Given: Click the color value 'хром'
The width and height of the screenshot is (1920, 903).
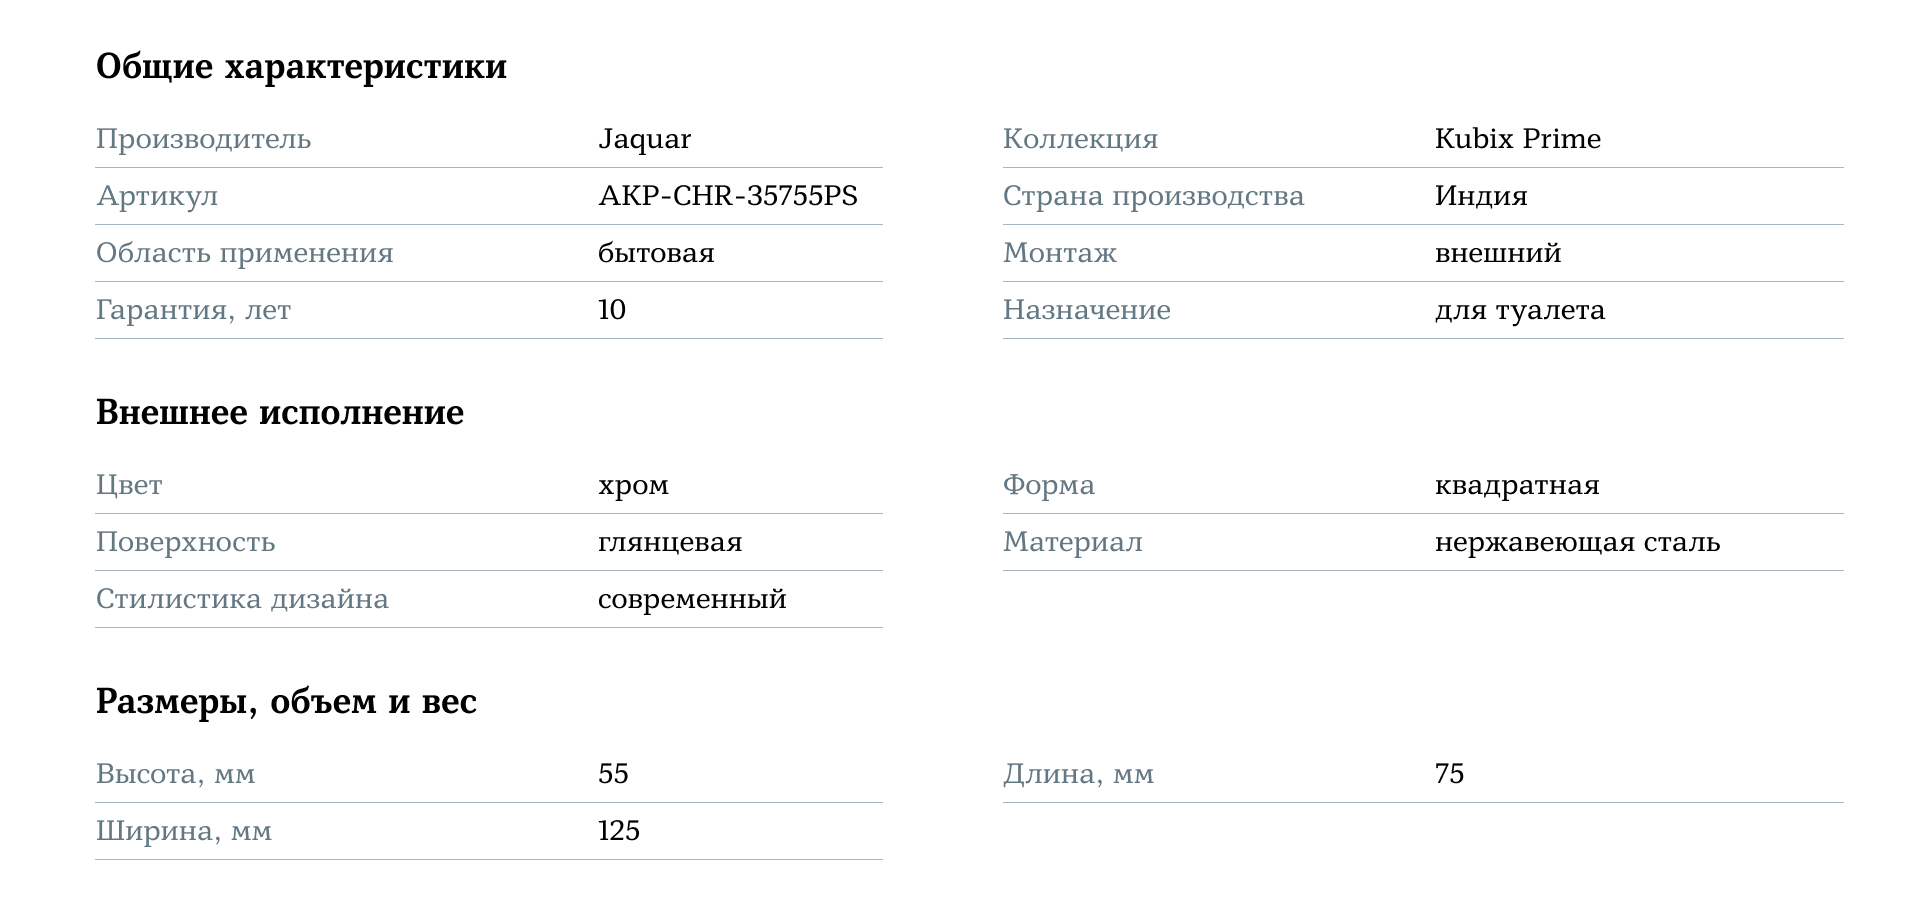Looking at the screenshot, I should point(633,485).
